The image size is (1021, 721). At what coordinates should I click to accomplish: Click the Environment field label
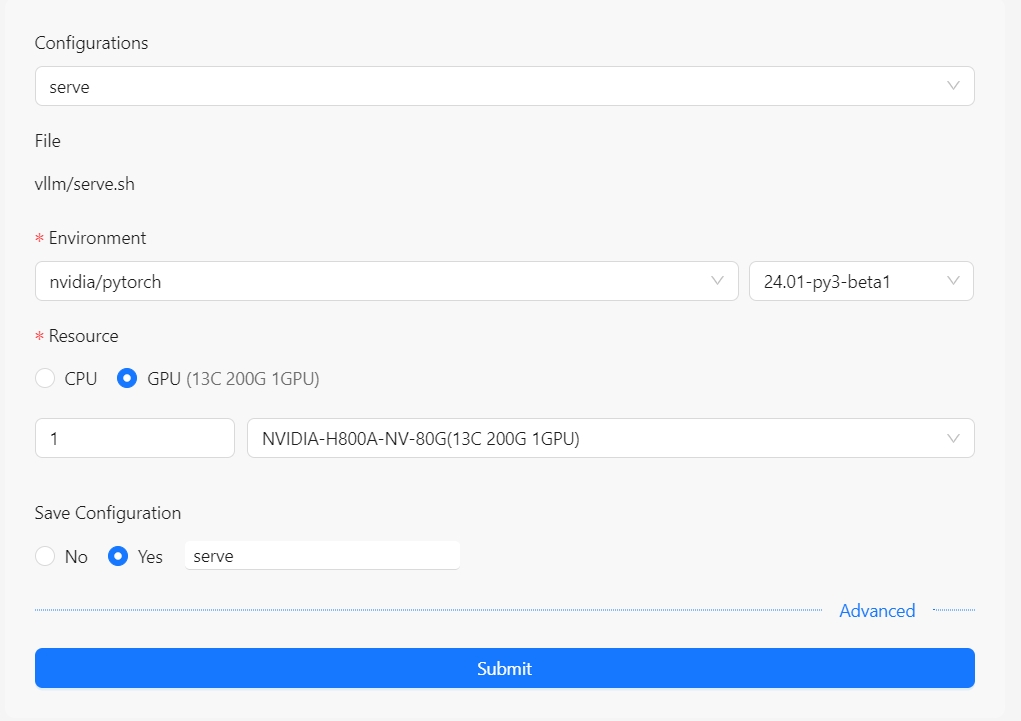(97, 238)
